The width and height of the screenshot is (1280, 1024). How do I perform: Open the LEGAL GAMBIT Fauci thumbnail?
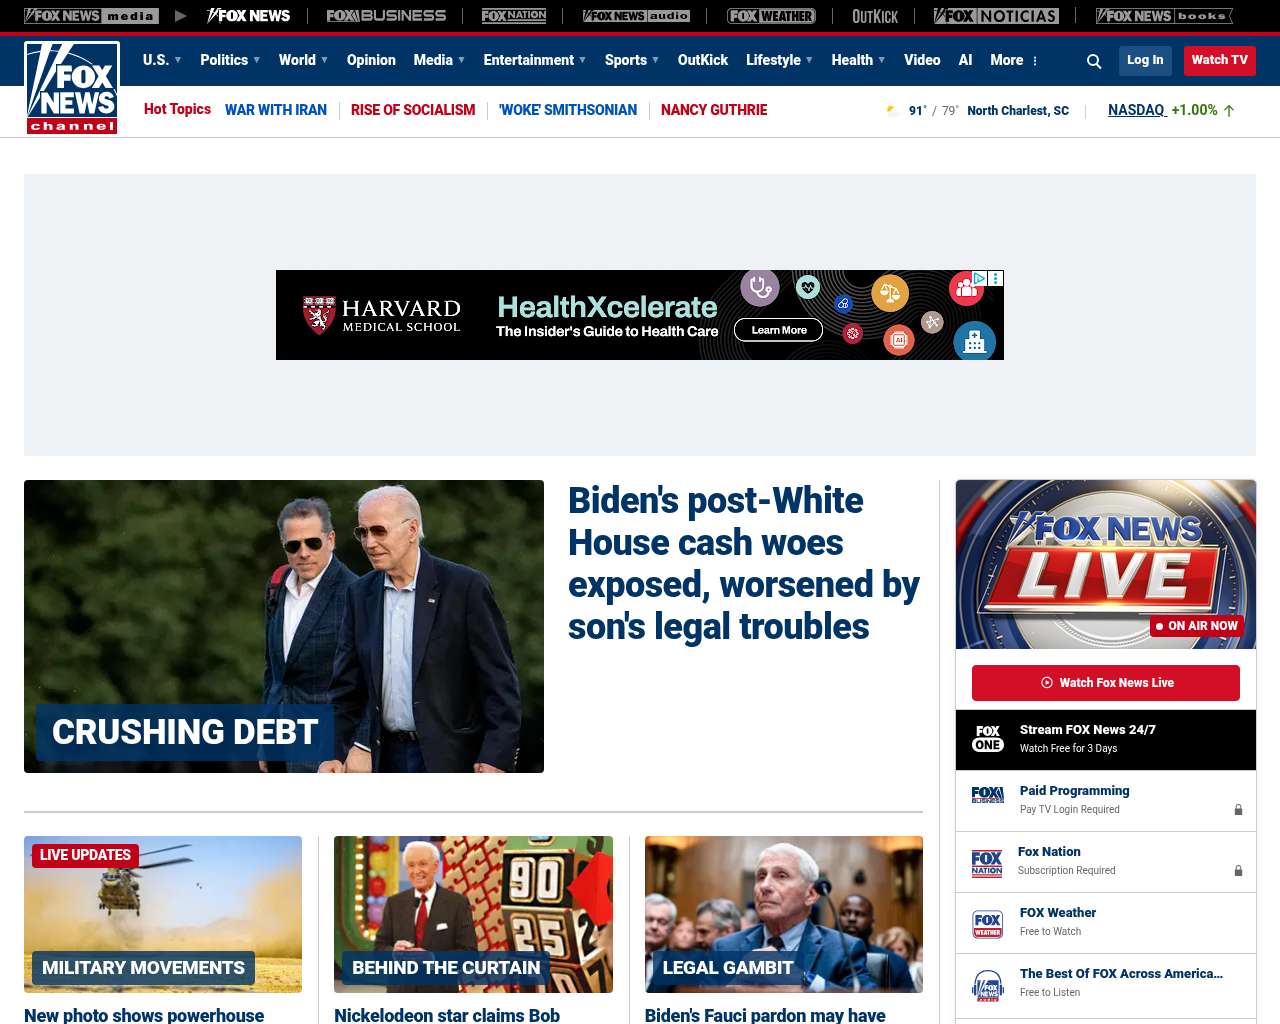pos(784,914)
